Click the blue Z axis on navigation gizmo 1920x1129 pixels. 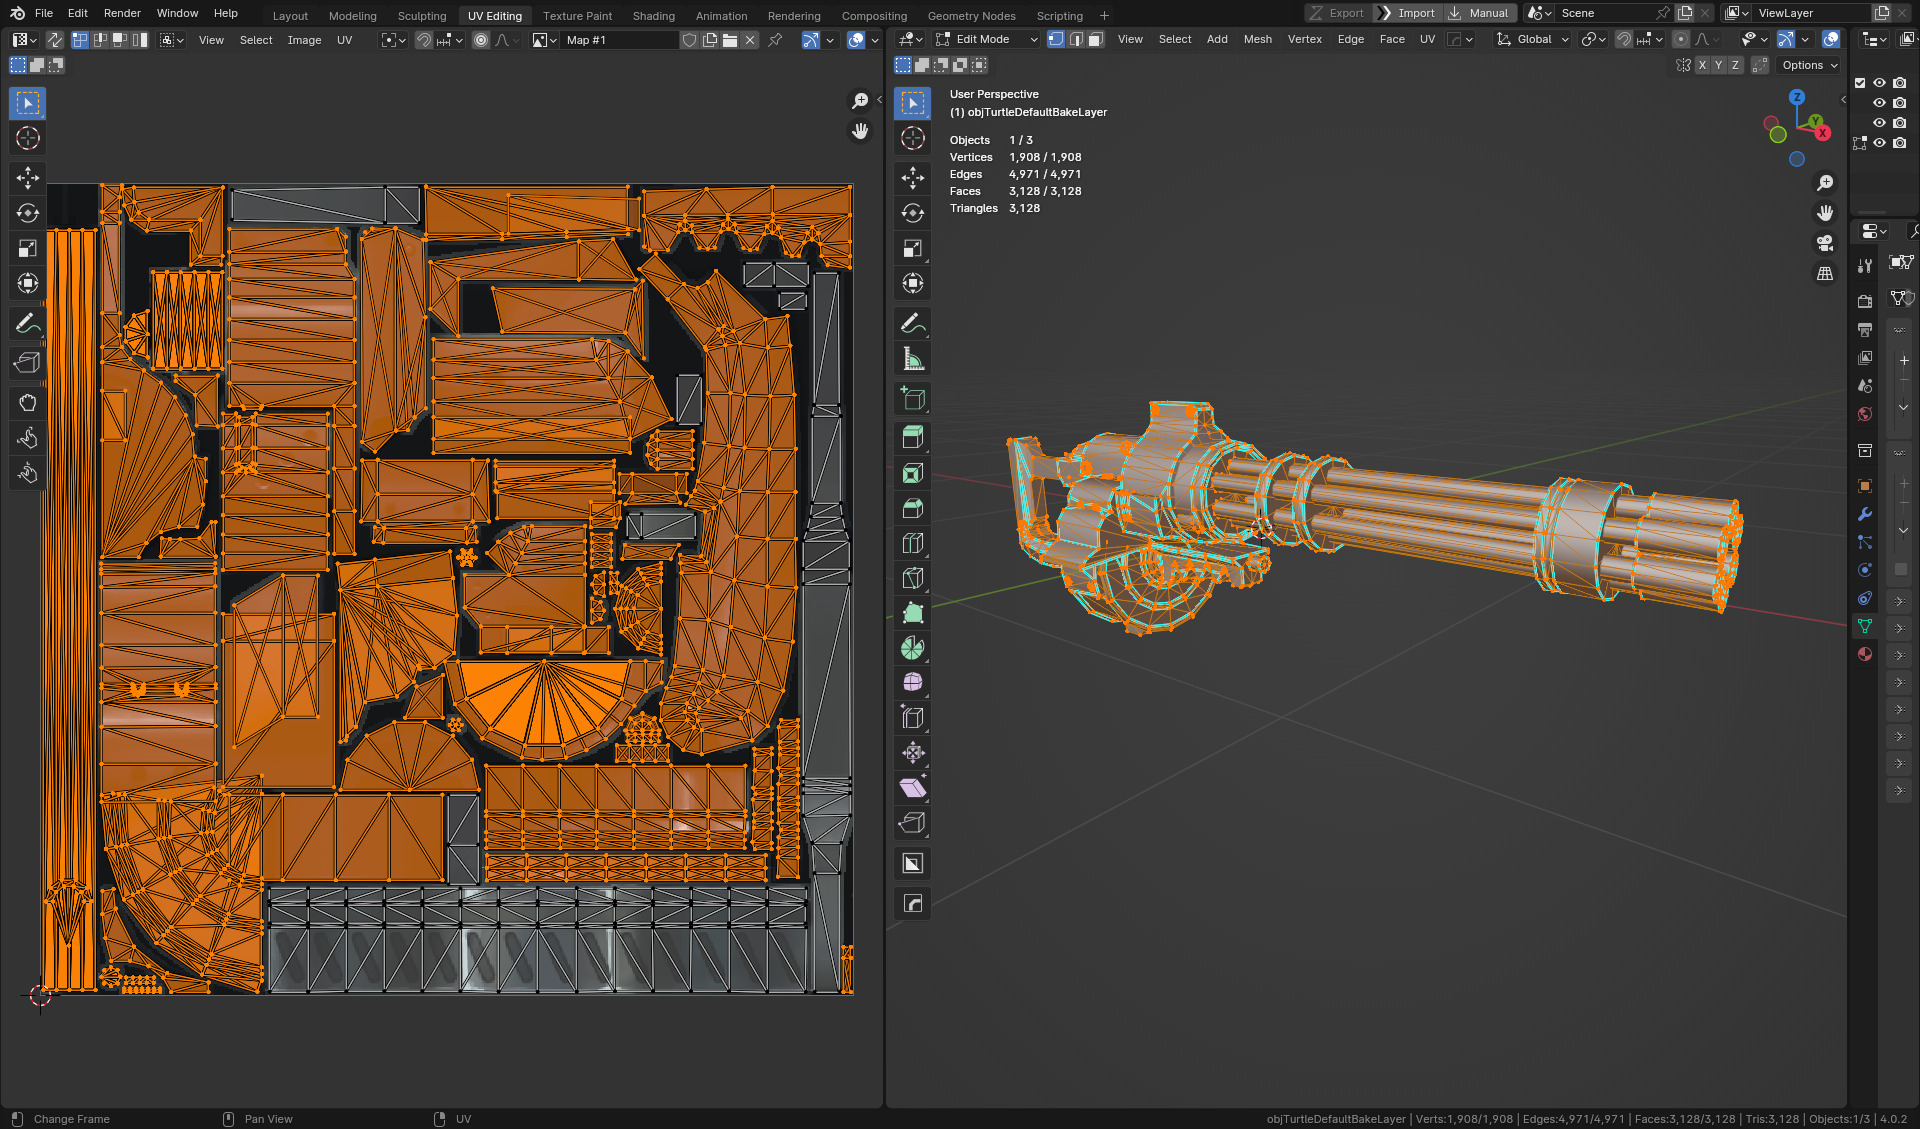click(1797, 97)
